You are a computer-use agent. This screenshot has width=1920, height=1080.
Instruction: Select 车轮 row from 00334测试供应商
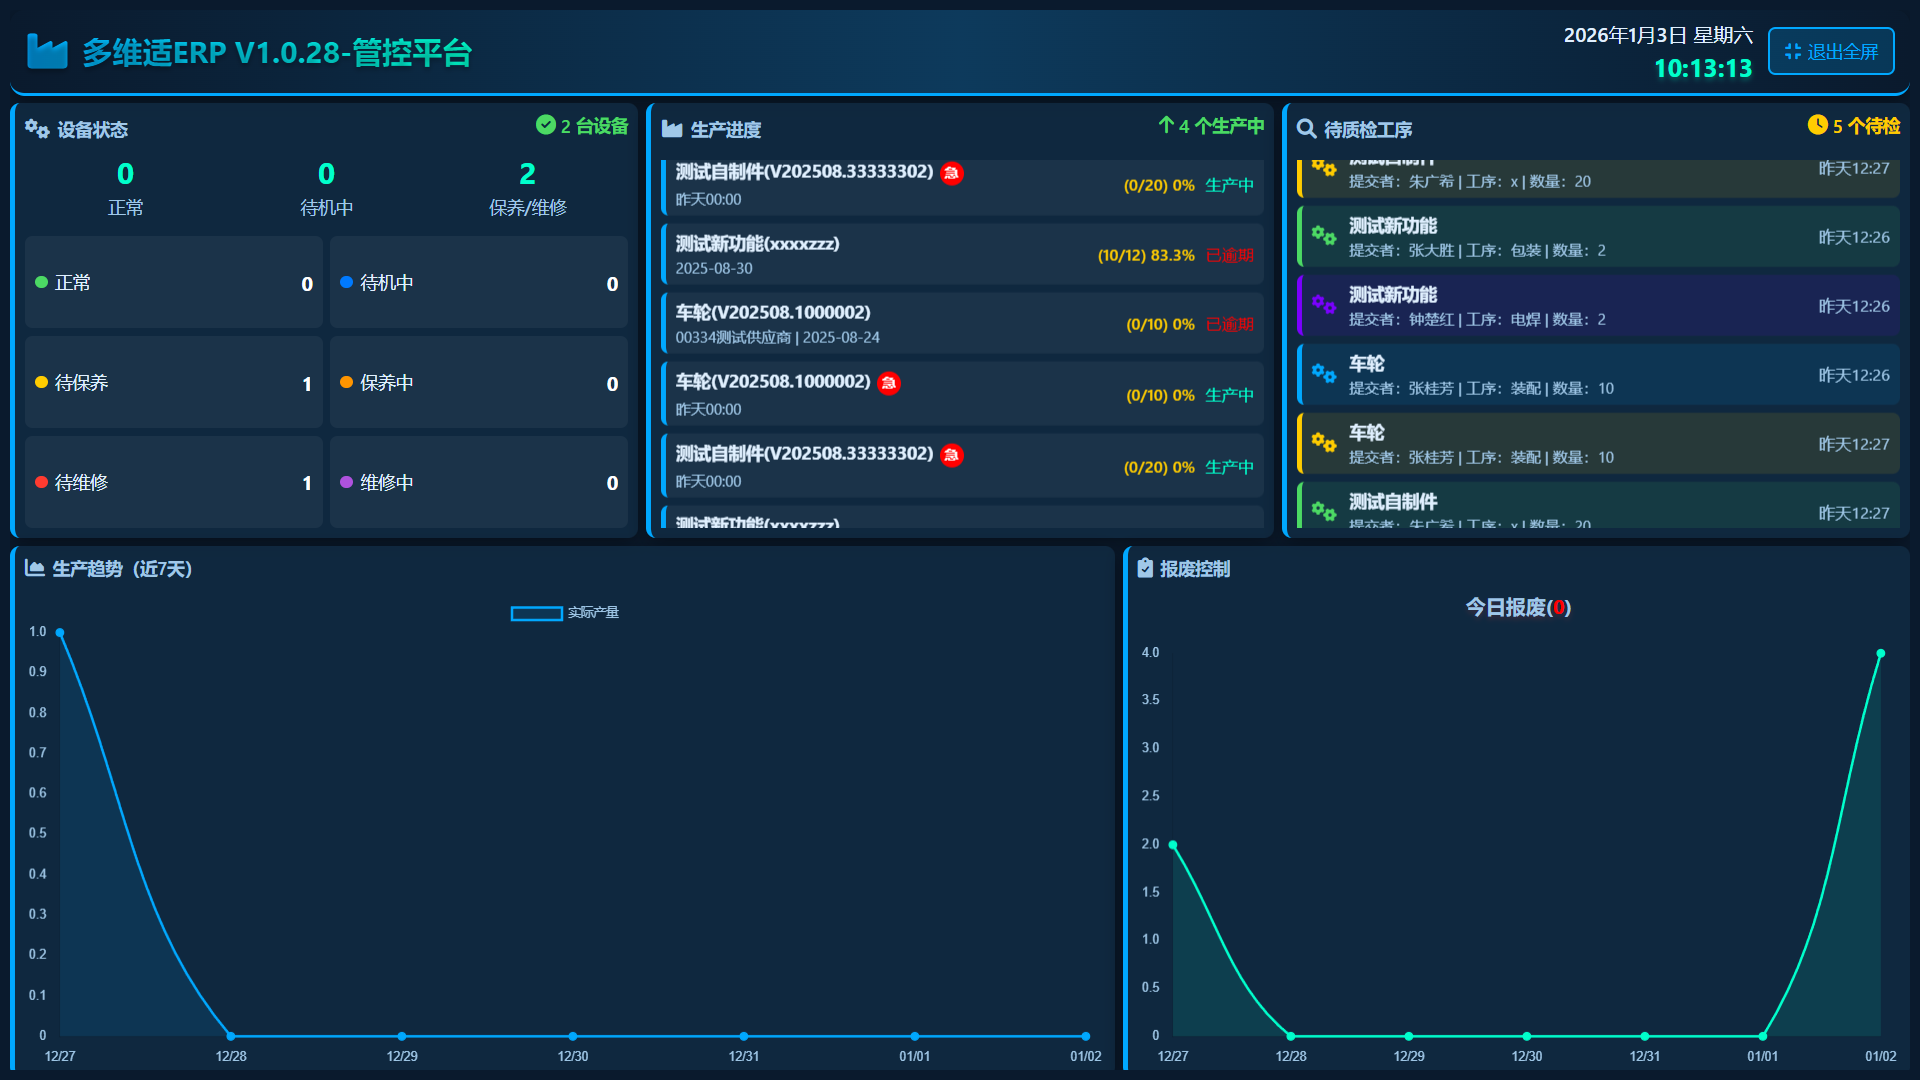pyautogui.click(x=962, y=324)
